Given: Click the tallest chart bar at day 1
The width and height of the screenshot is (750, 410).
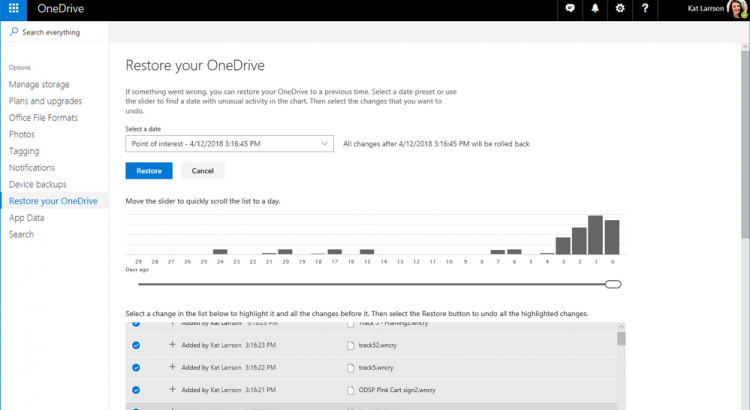Looking at the screenshot, I should [596, 235].
